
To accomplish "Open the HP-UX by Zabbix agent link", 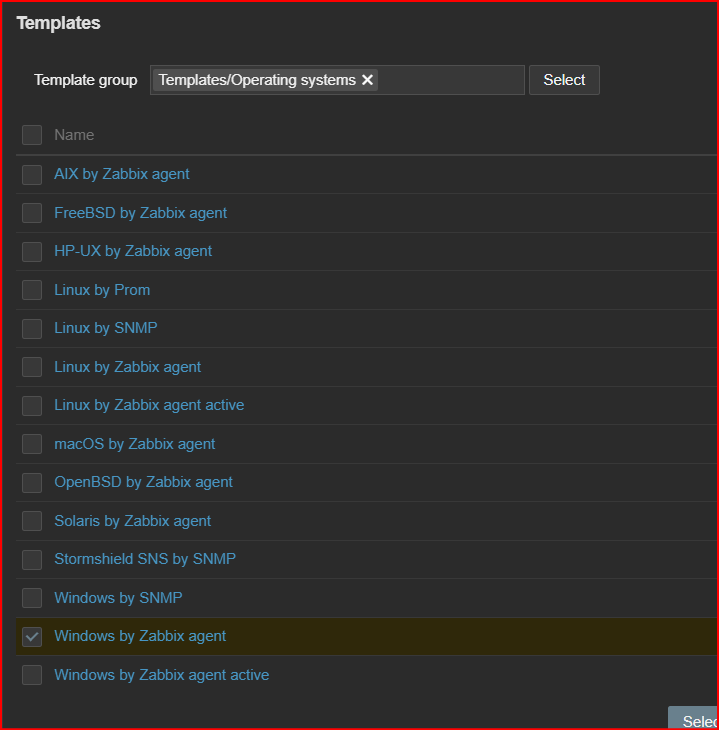I will click(133, 251).
